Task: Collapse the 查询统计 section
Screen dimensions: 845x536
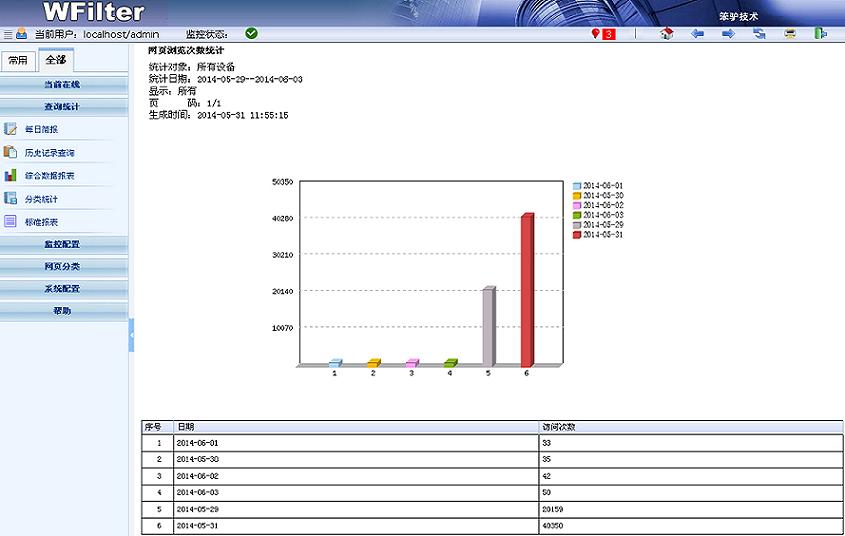Action: click(x=63, y=106)
